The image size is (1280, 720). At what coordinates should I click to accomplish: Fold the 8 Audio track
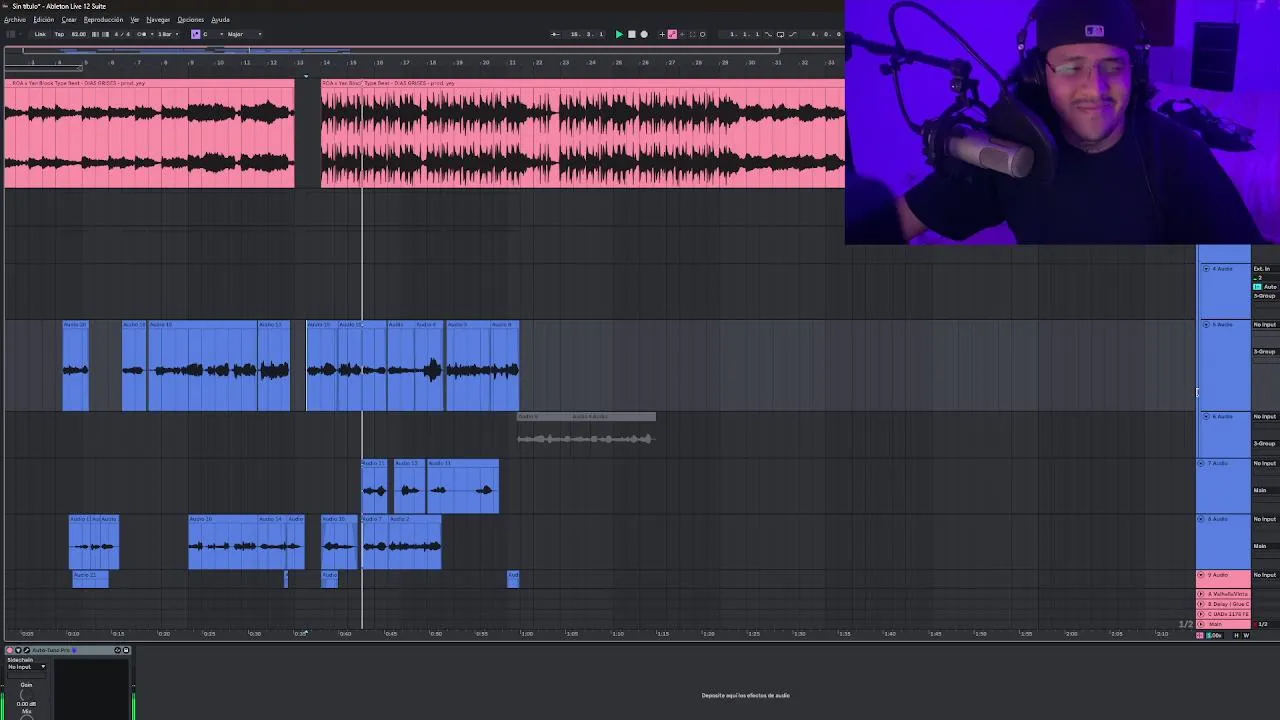(1201, 519)
